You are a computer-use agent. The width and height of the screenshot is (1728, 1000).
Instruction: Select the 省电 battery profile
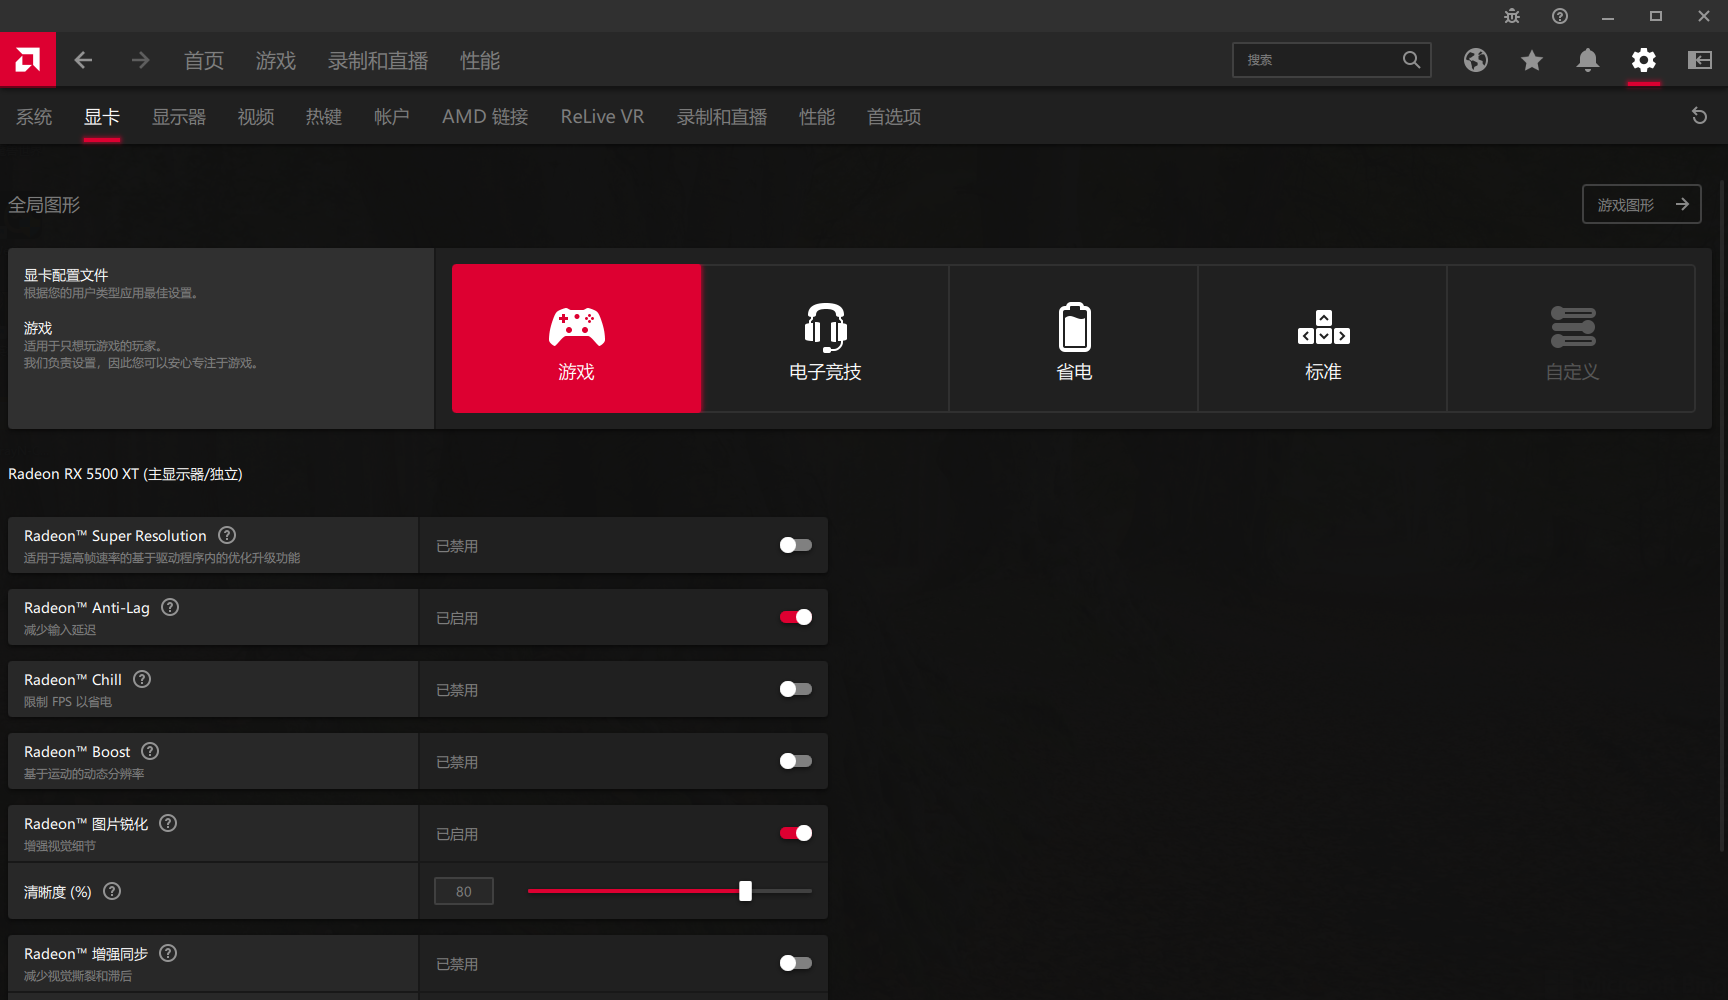pos(1074,338)
